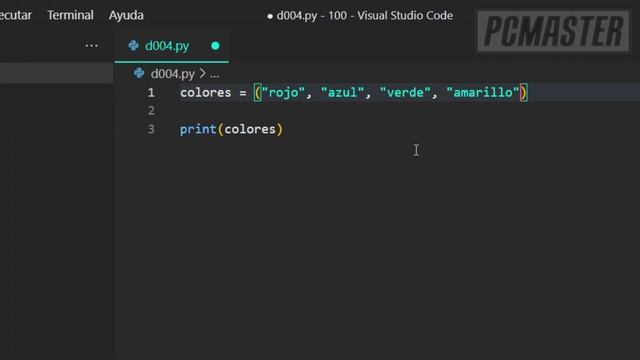Image resolution: width=640 pixels, height=360 pixels.
Task: Click the string "rojo" in the tuple
Action: coord(283,93)
